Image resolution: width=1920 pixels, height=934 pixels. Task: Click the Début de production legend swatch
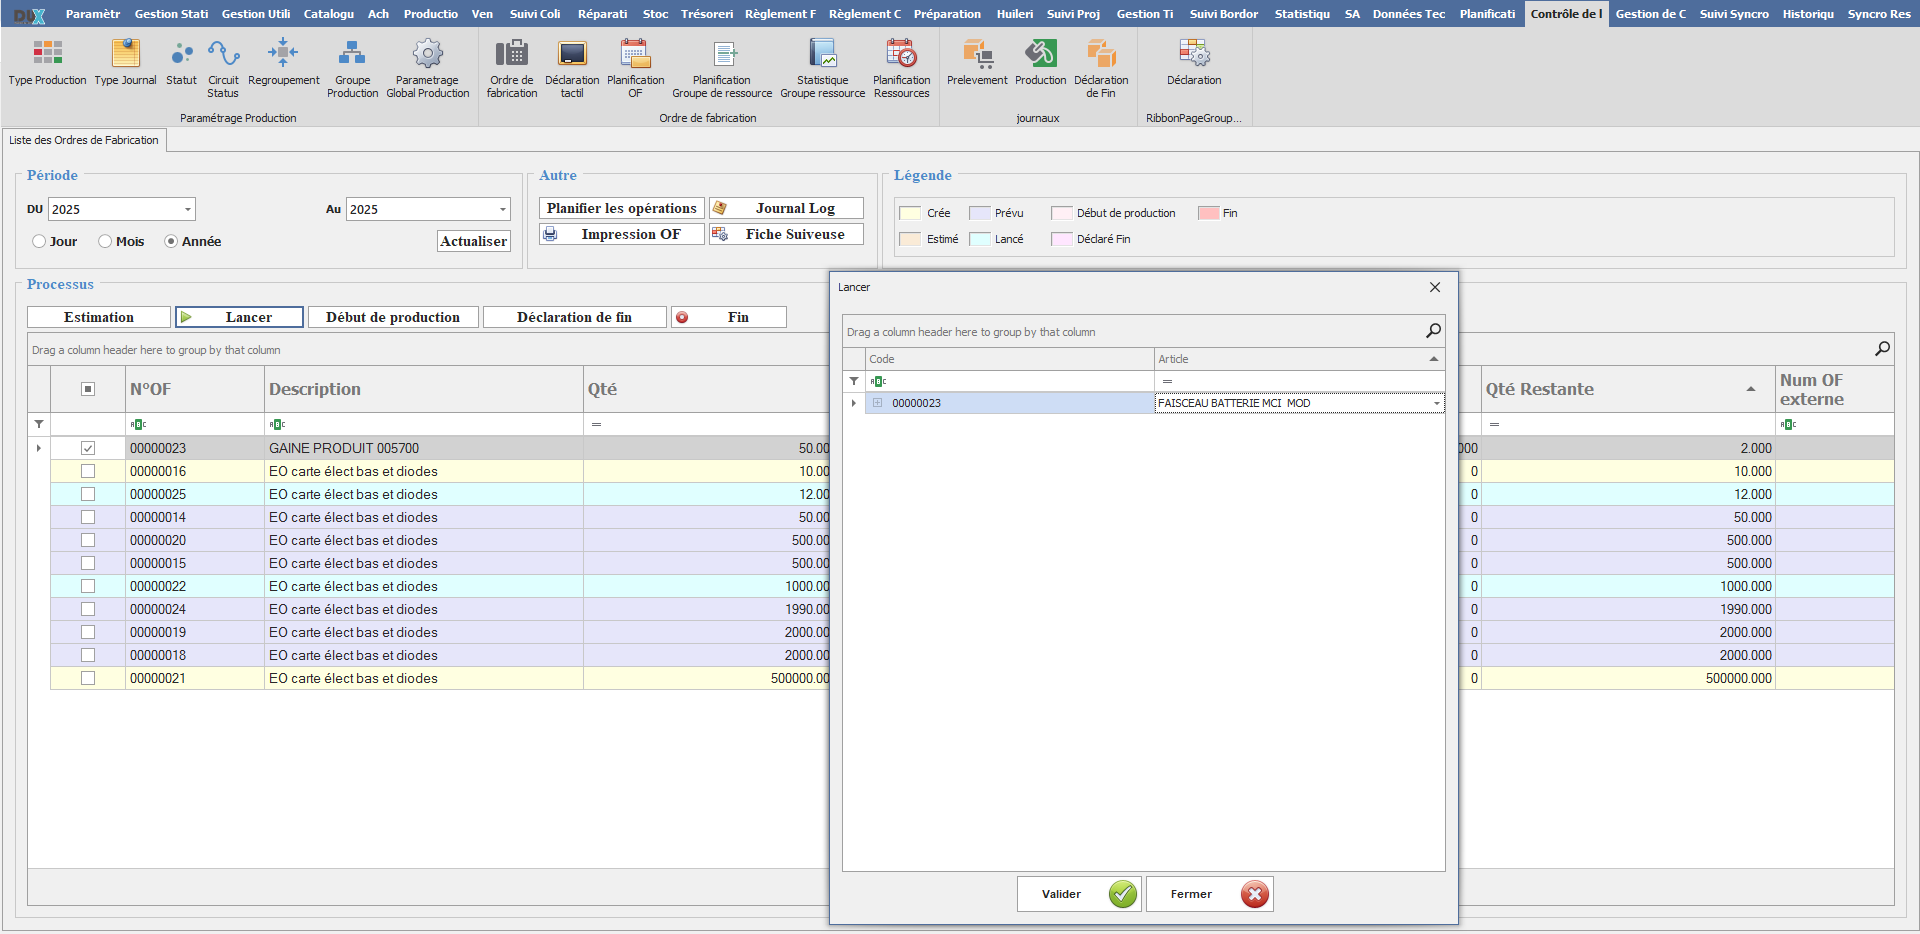click(1061, 213)
